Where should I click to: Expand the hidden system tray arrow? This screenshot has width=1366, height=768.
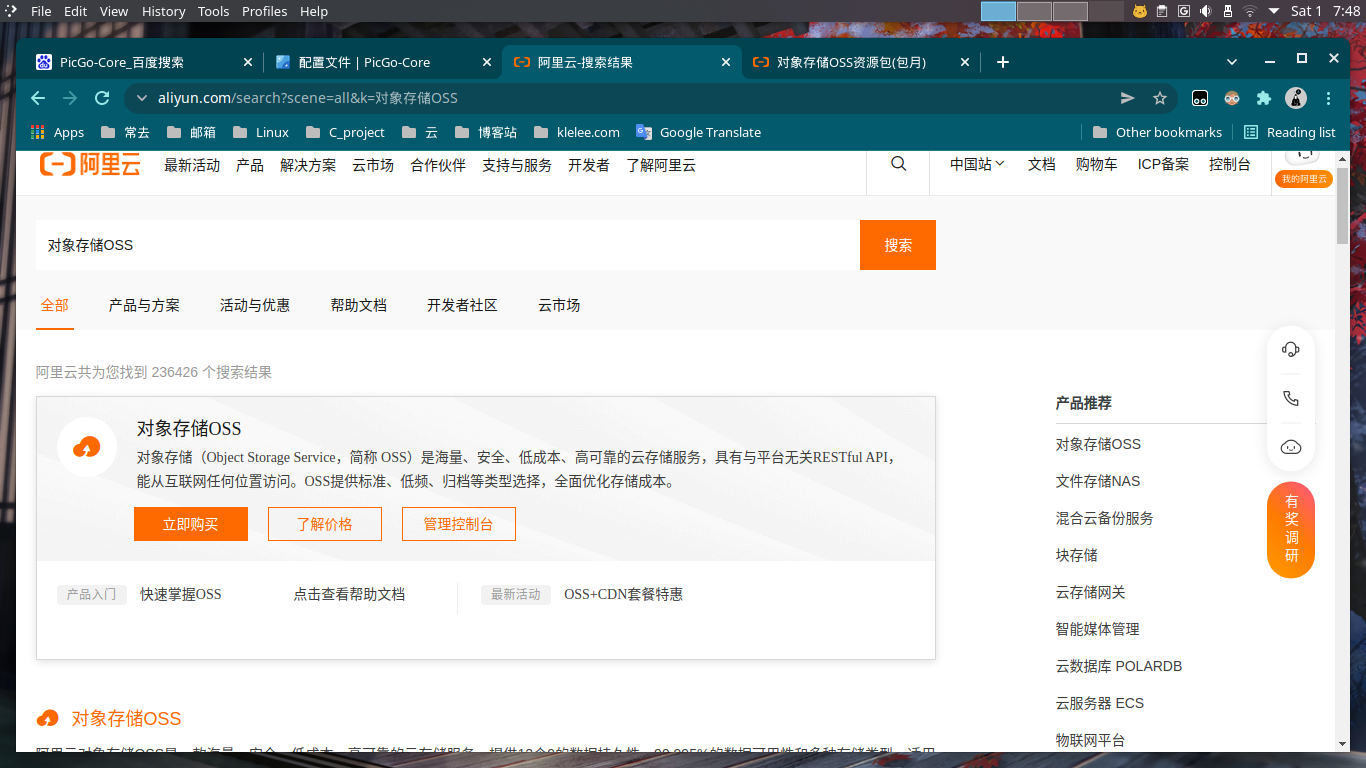1274,11
